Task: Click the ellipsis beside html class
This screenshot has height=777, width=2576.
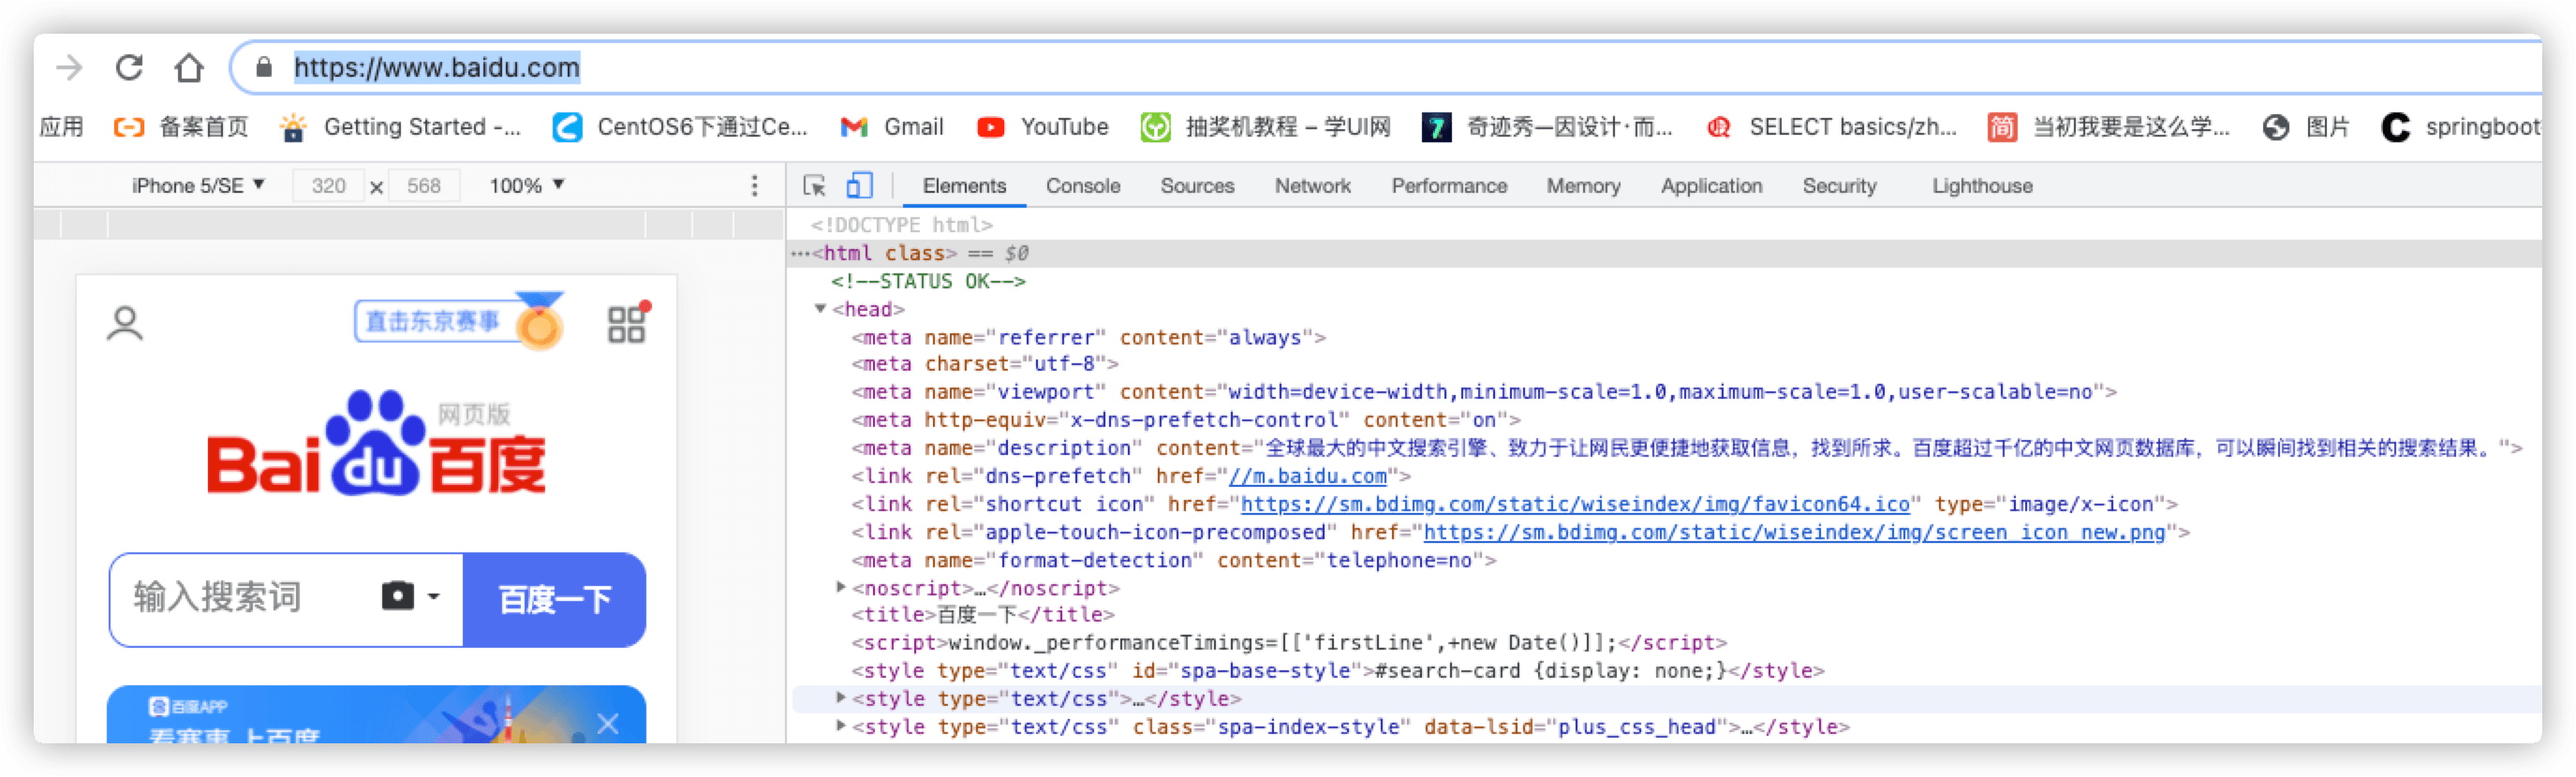Action: pos(801,253)
